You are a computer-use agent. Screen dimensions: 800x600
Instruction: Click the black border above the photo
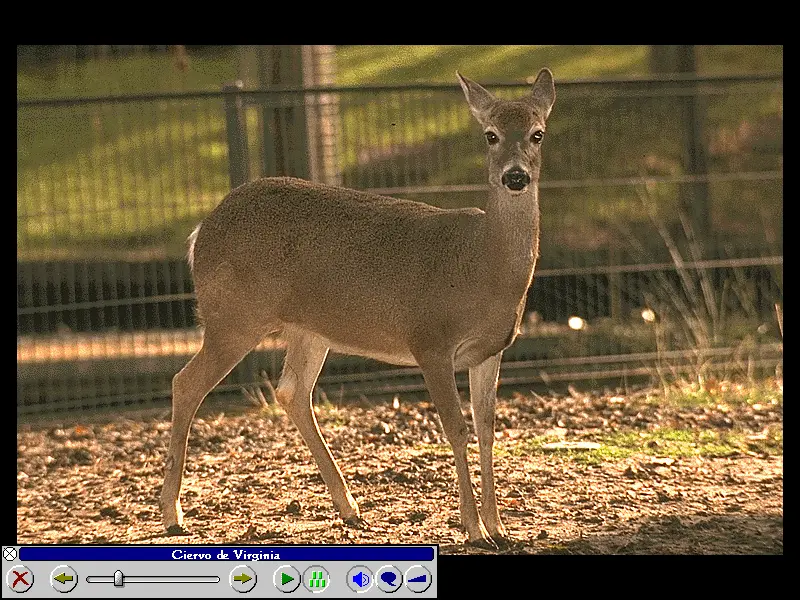pyautogui.click(x=400, y=22)
